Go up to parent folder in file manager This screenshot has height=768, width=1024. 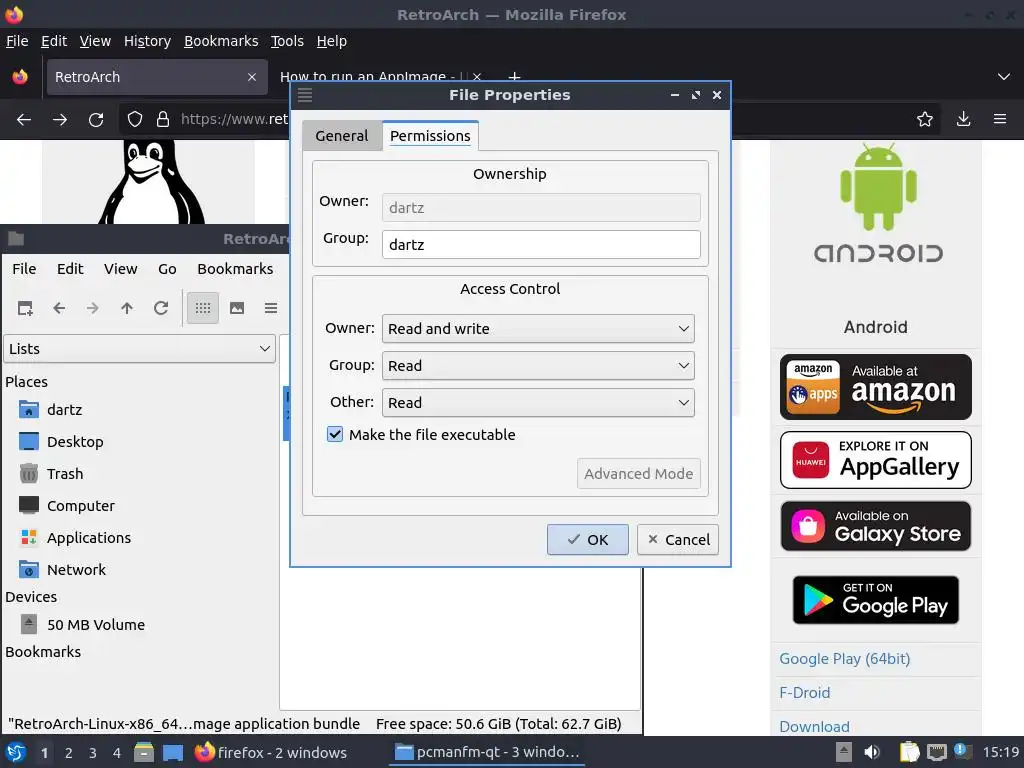click(x=127, y=308)
